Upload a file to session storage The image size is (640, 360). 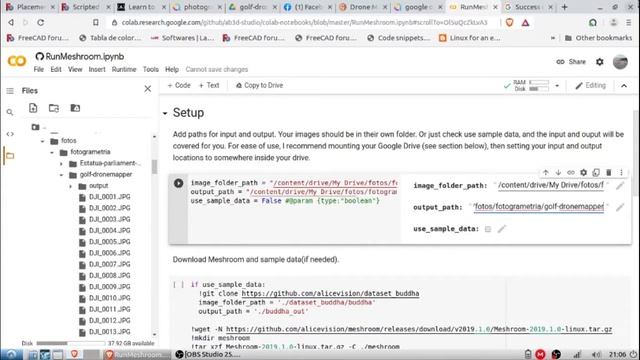click(33, 108)
